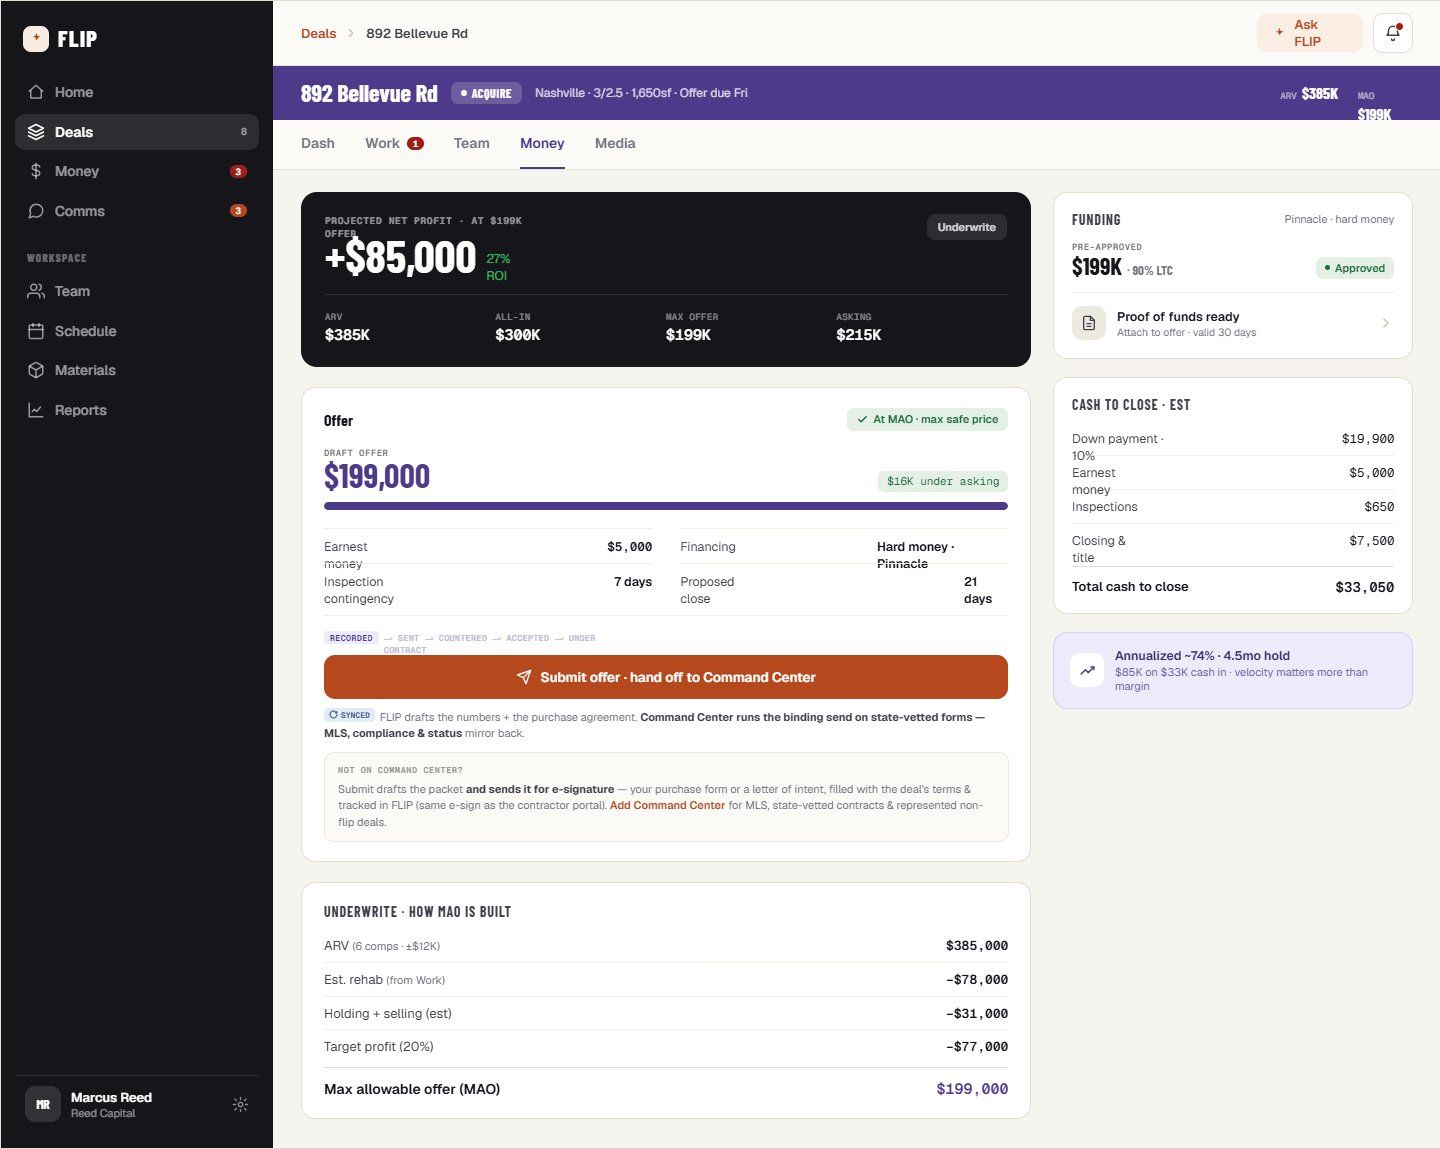Click the Deals breadcrumb link

pyautogui.click(x=318, y=33)
